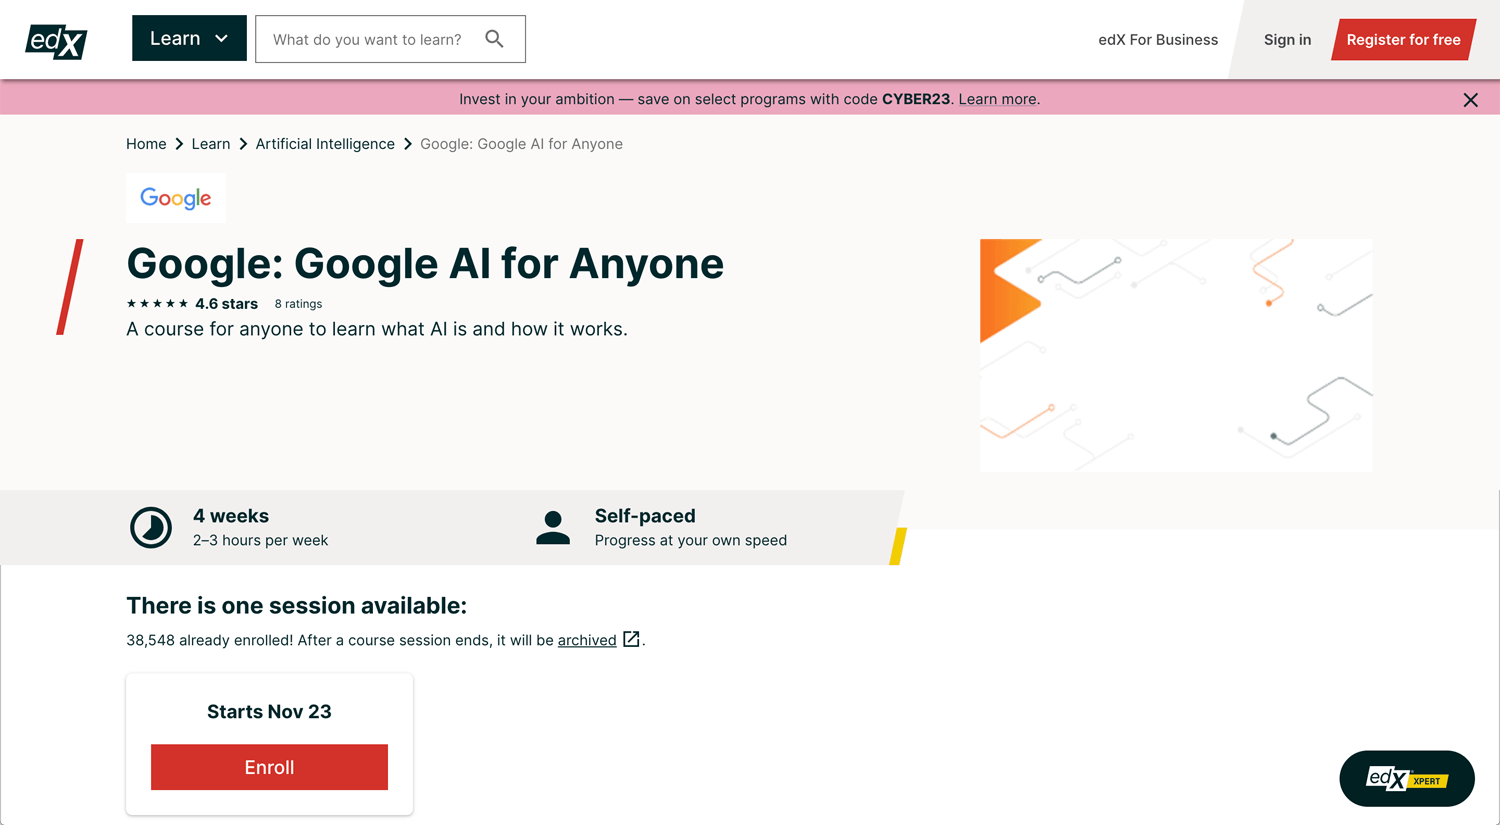This screenshot has width=1500, height=825.
Task: Click the Enroll button
Action: [269, 767]
